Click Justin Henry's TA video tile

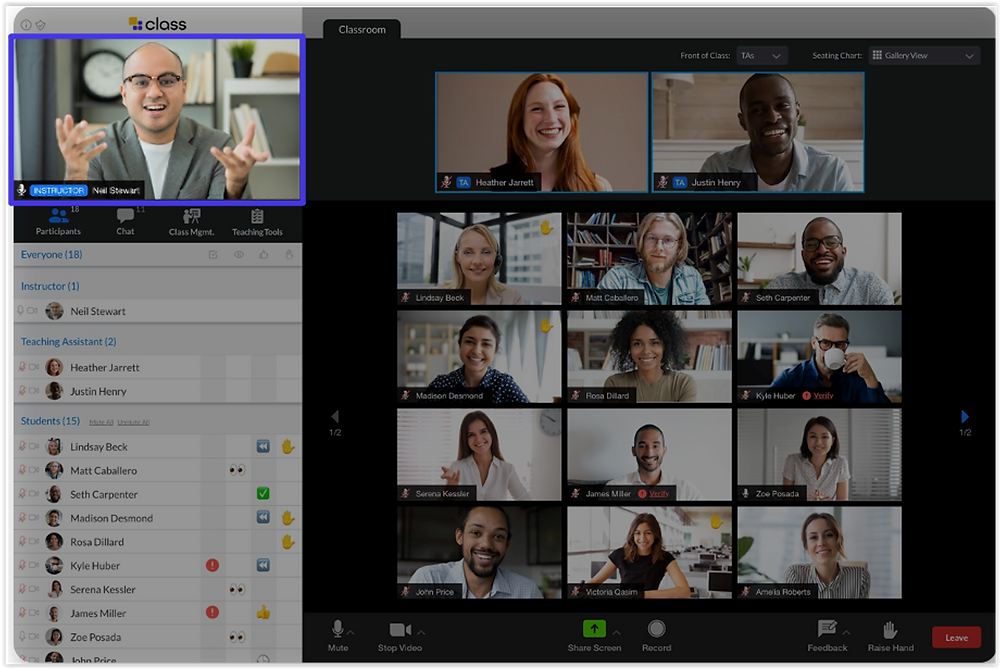[x=758, y=132]
